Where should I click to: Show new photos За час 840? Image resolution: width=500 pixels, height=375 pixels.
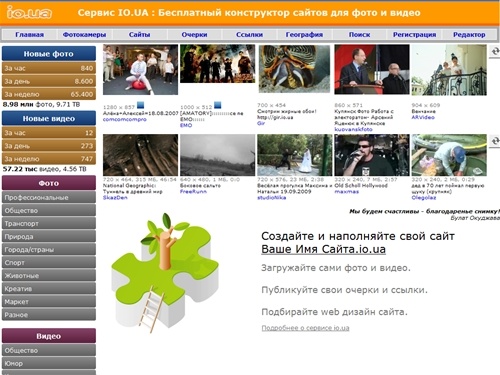[x=49, y=68]
